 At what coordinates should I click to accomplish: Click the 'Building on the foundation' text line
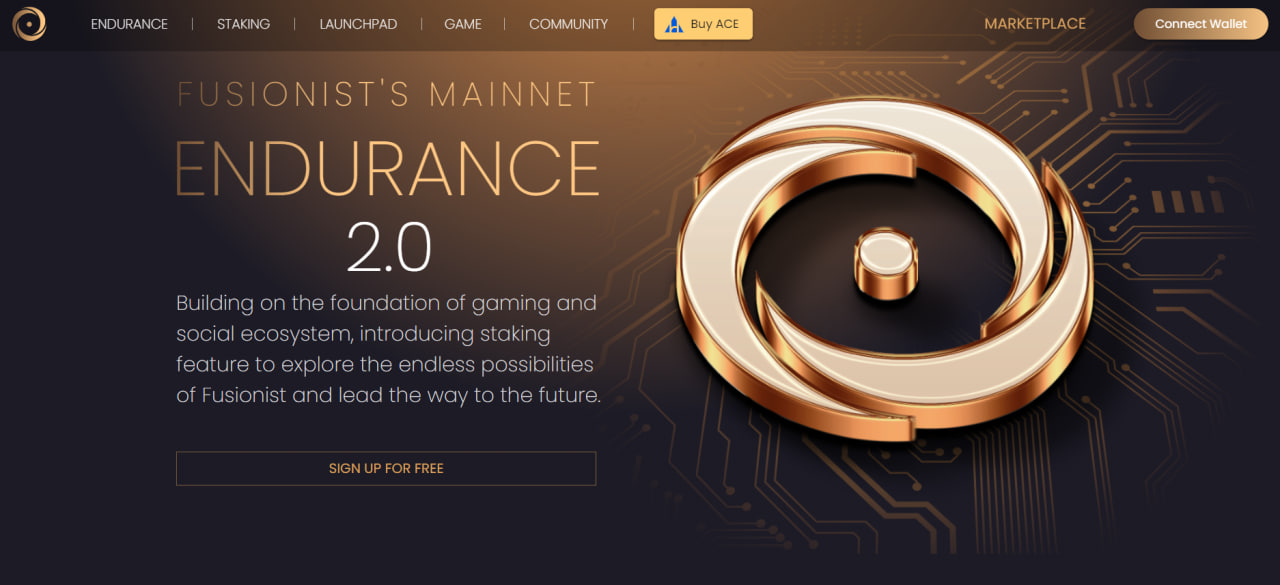click(386, 302)
